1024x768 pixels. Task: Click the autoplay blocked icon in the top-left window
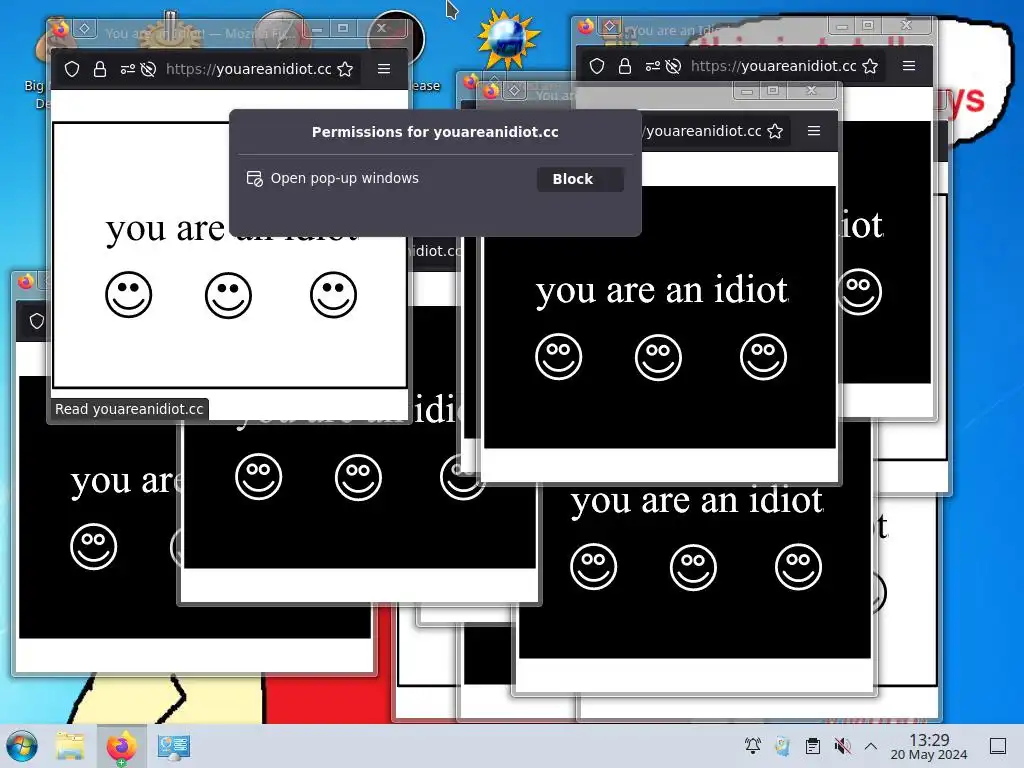[x=149, y=69]
